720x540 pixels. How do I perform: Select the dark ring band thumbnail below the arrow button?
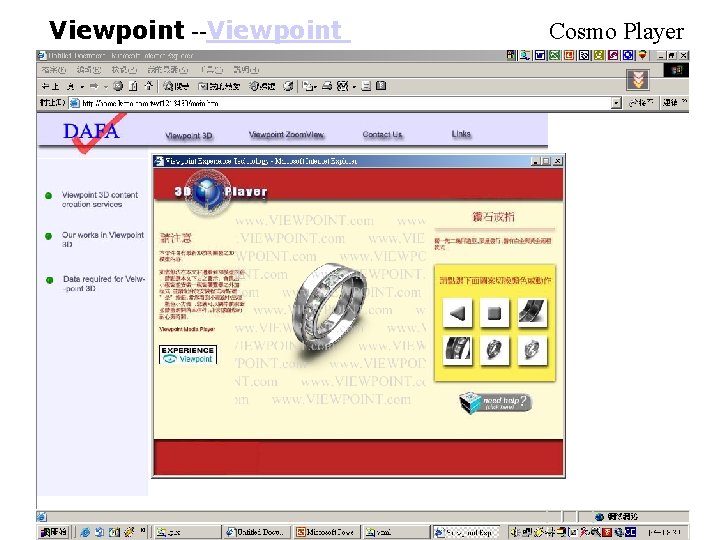[x=458, y=350]
